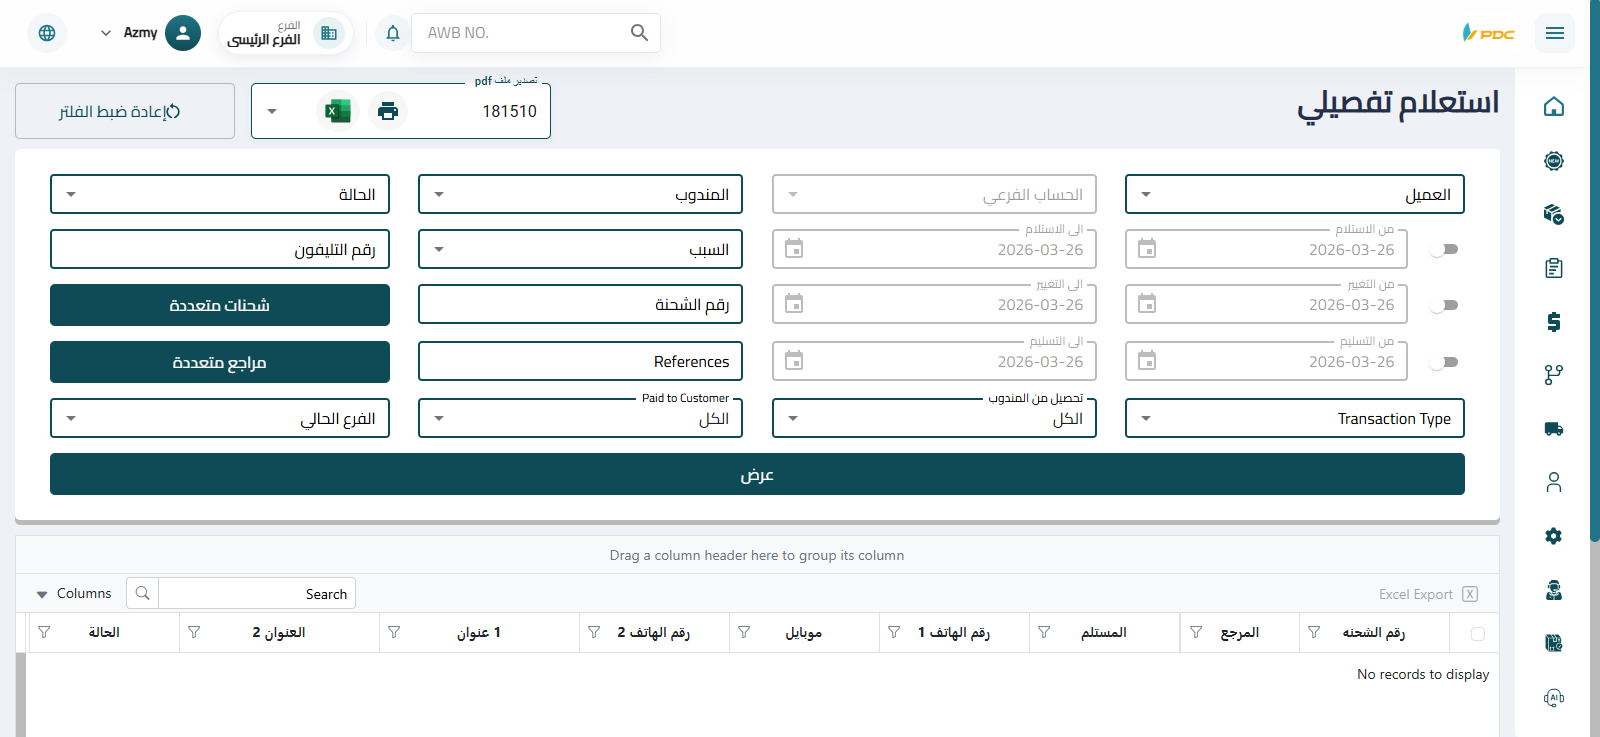The width and height of the screenshot is (1600, 737).
Task: Open the Columns chooser menu
Action: pos(74,594)
